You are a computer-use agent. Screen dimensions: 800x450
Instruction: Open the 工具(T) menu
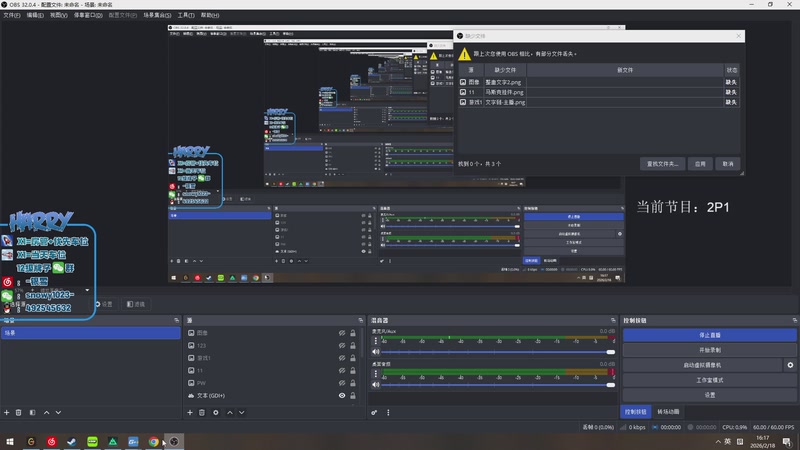[186, 15]
